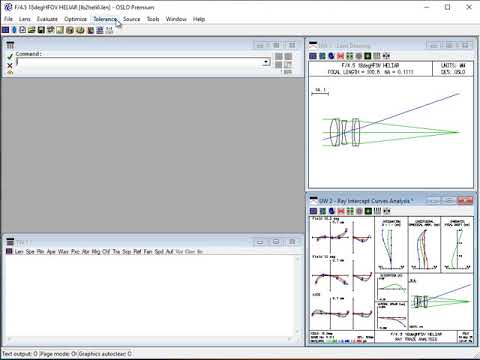
Task: Click the black square icon in Ray Intercept toolbar
Action: pyautogui.click(x=368, y=211)
